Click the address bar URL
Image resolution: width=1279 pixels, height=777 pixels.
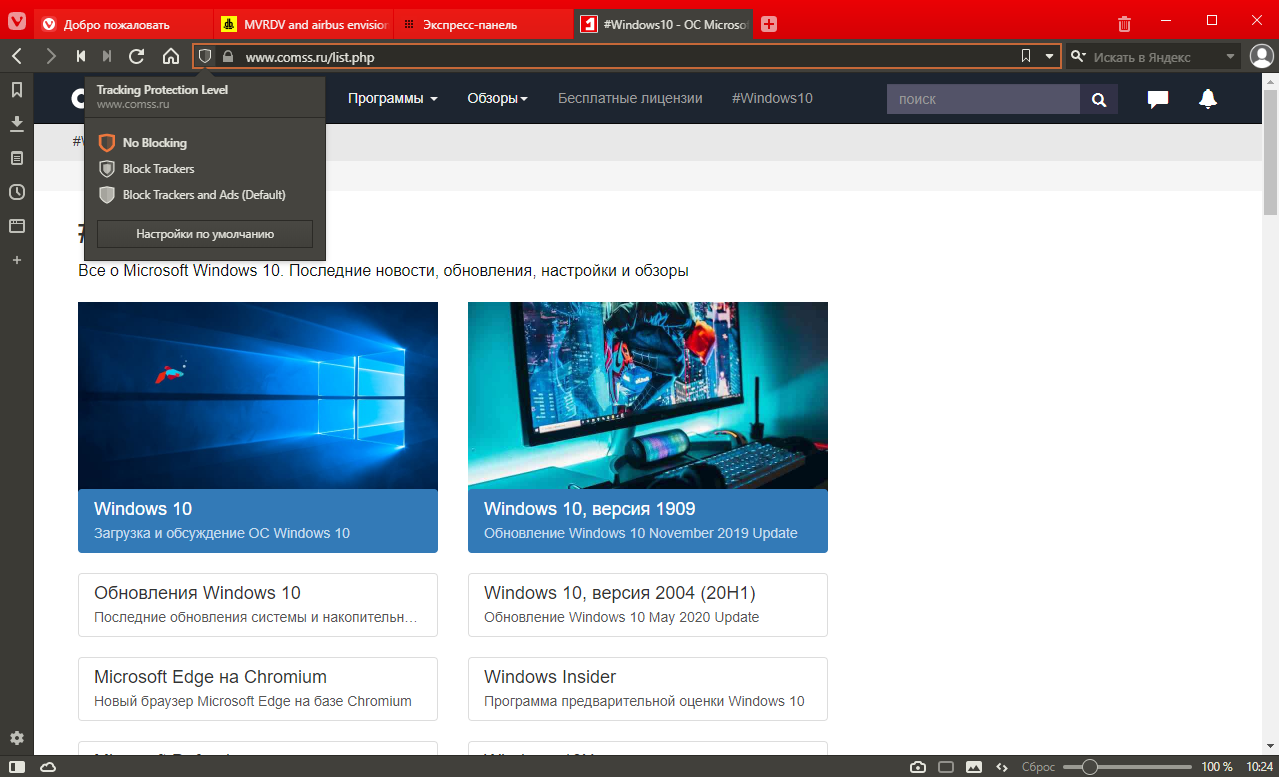310,57
